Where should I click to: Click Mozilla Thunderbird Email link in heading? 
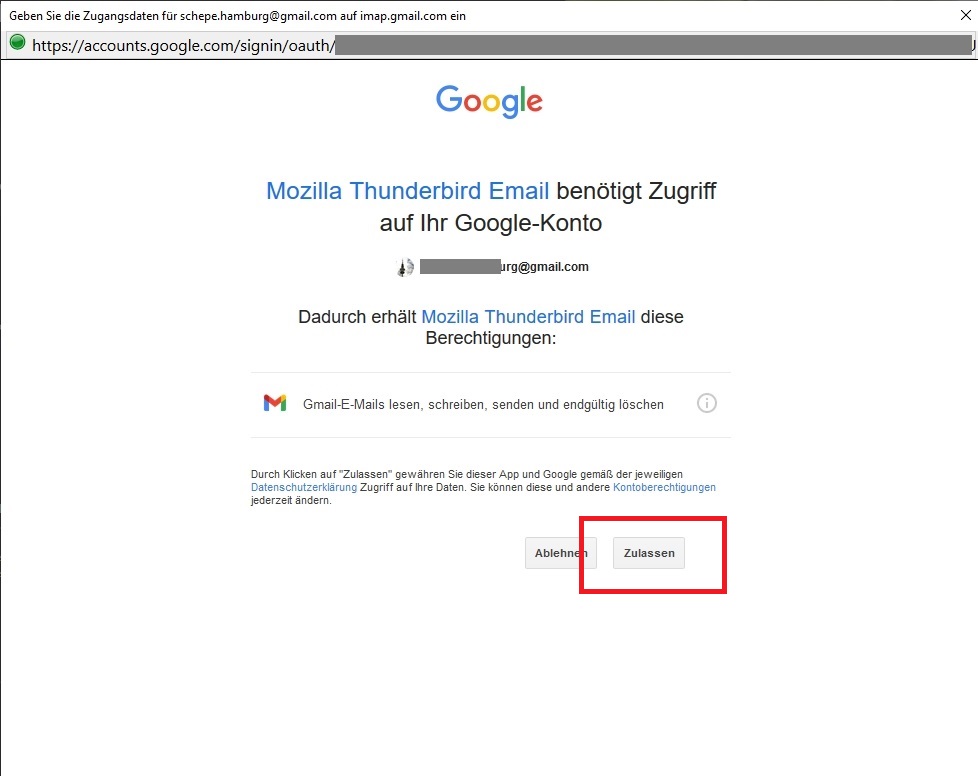(x=407, y=191)
